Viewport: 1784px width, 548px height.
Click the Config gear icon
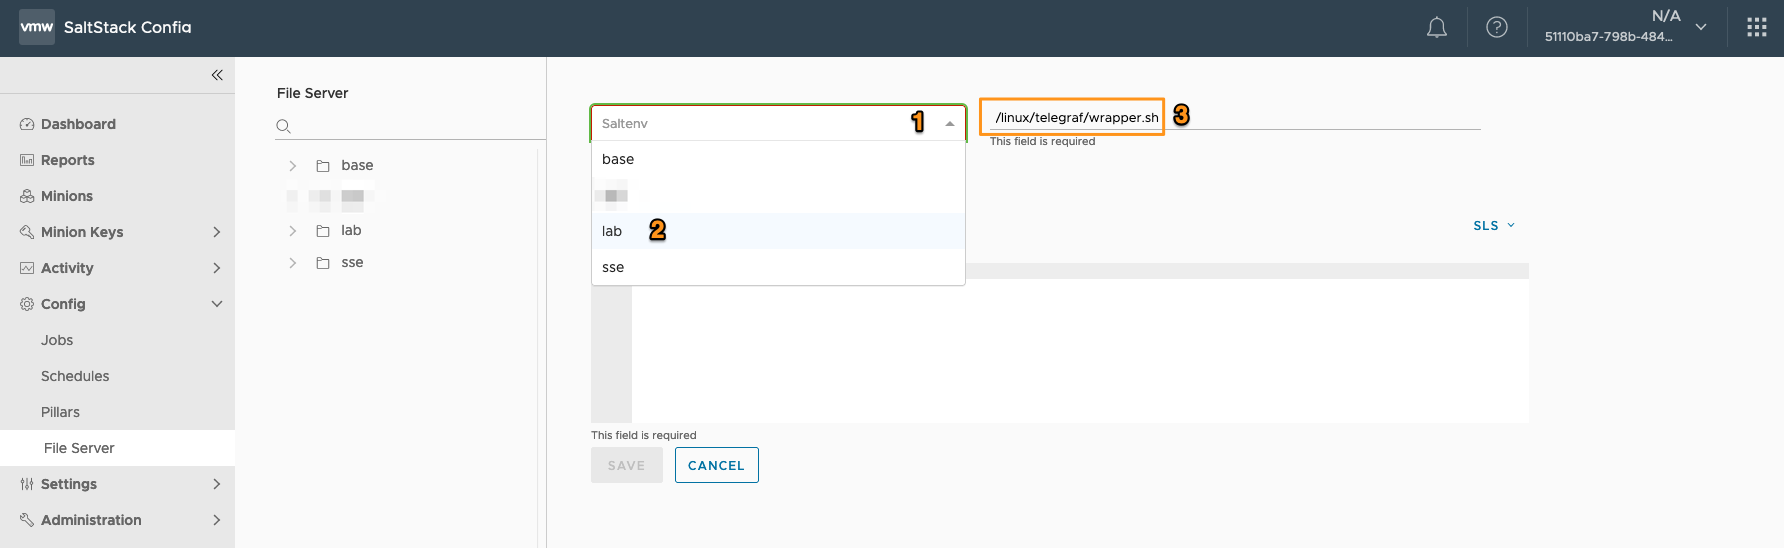point(27,304)
